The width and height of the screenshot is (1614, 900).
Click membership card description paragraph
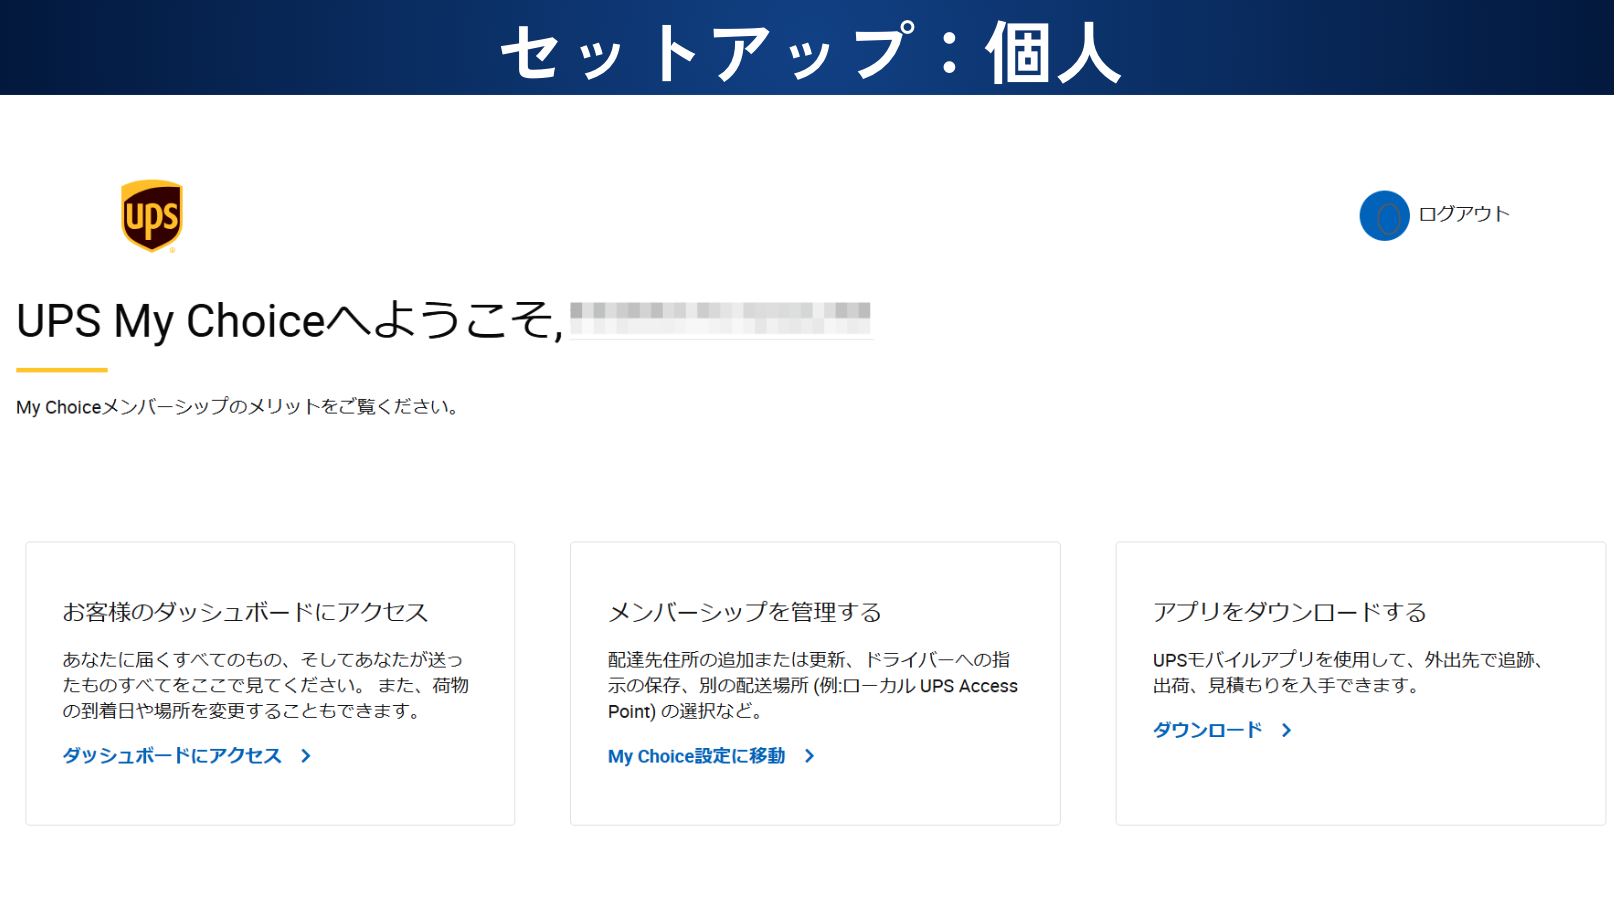(812, 685)
